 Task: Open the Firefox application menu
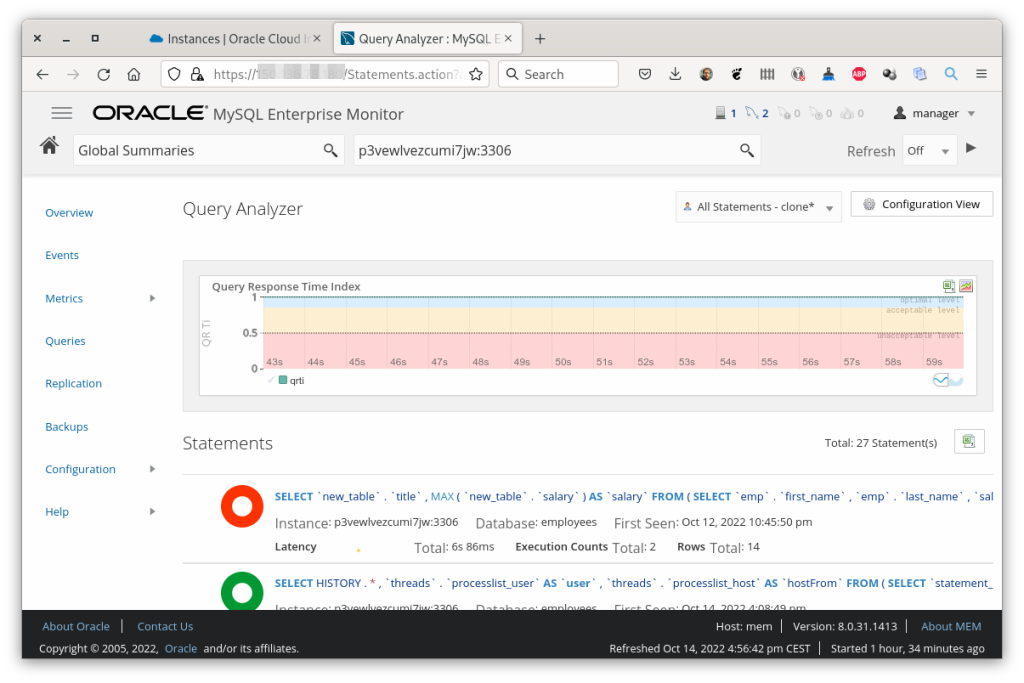tap(981, 74)
